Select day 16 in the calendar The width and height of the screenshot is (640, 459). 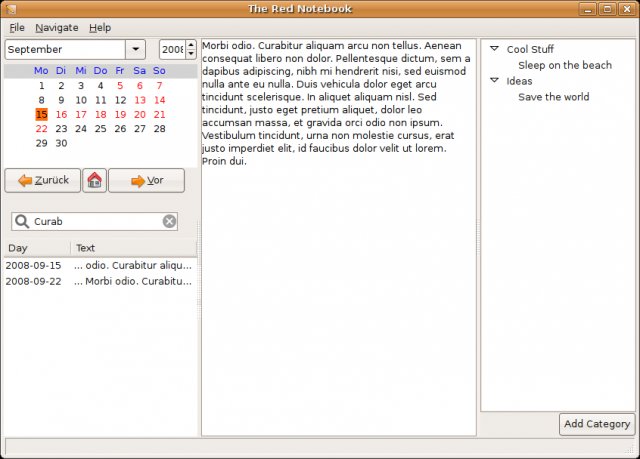(x=61, y=114)
